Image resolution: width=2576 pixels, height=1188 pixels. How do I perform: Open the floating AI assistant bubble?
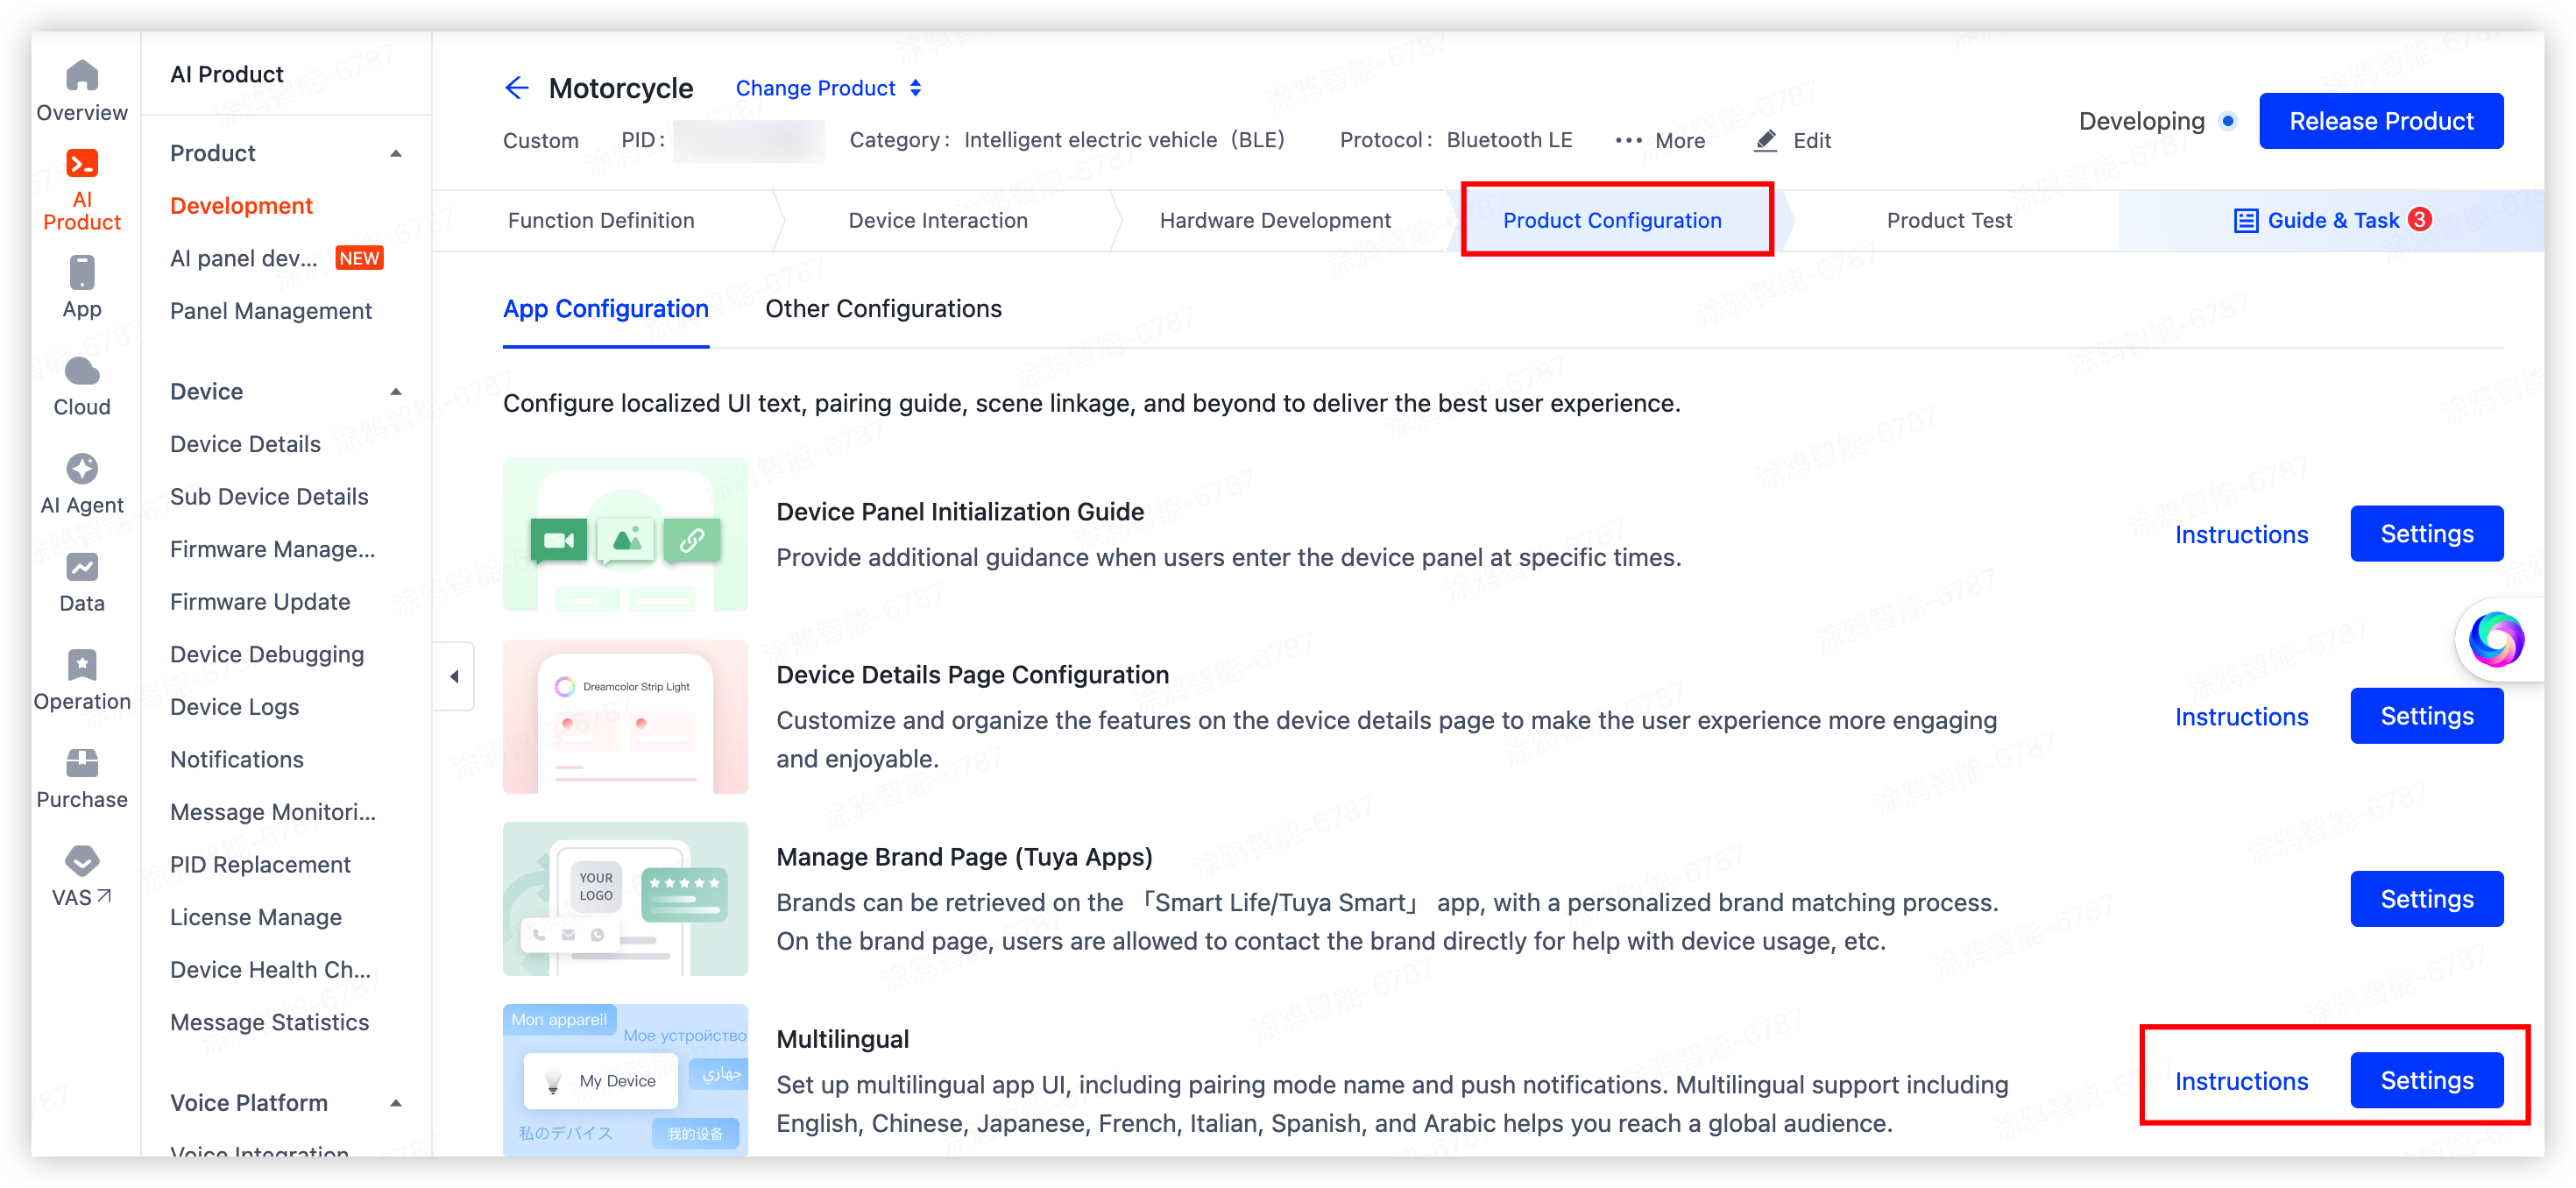coord(2497,639)
